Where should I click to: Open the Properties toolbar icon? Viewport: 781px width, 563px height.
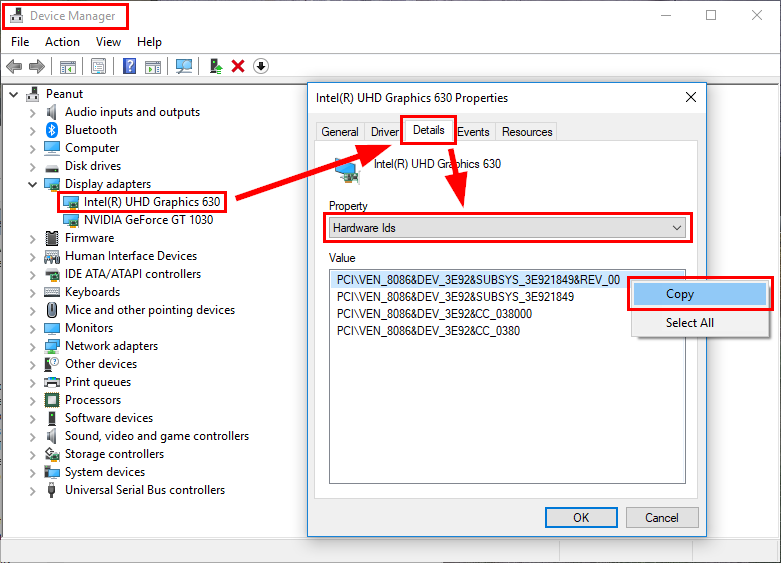98,66
